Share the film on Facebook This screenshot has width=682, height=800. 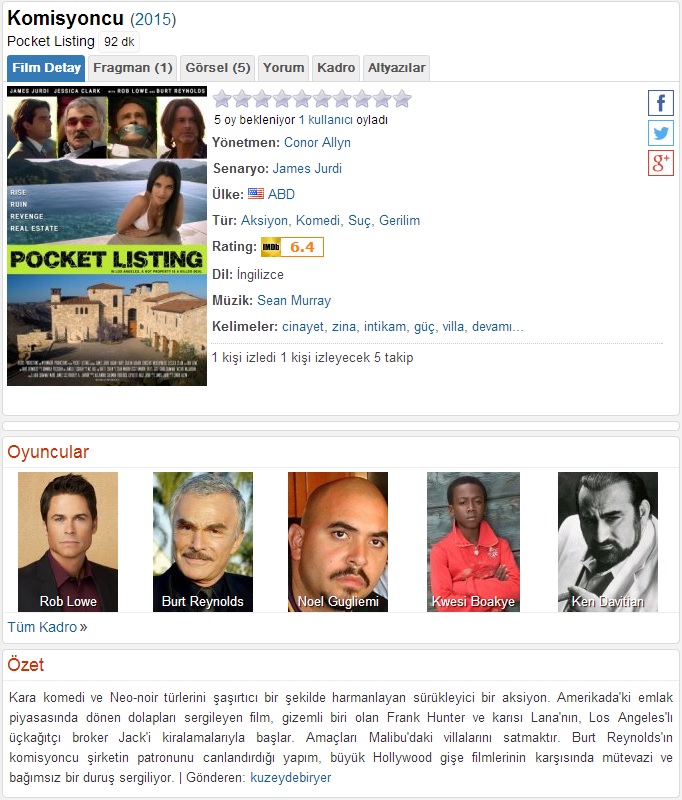click(661, 103)
